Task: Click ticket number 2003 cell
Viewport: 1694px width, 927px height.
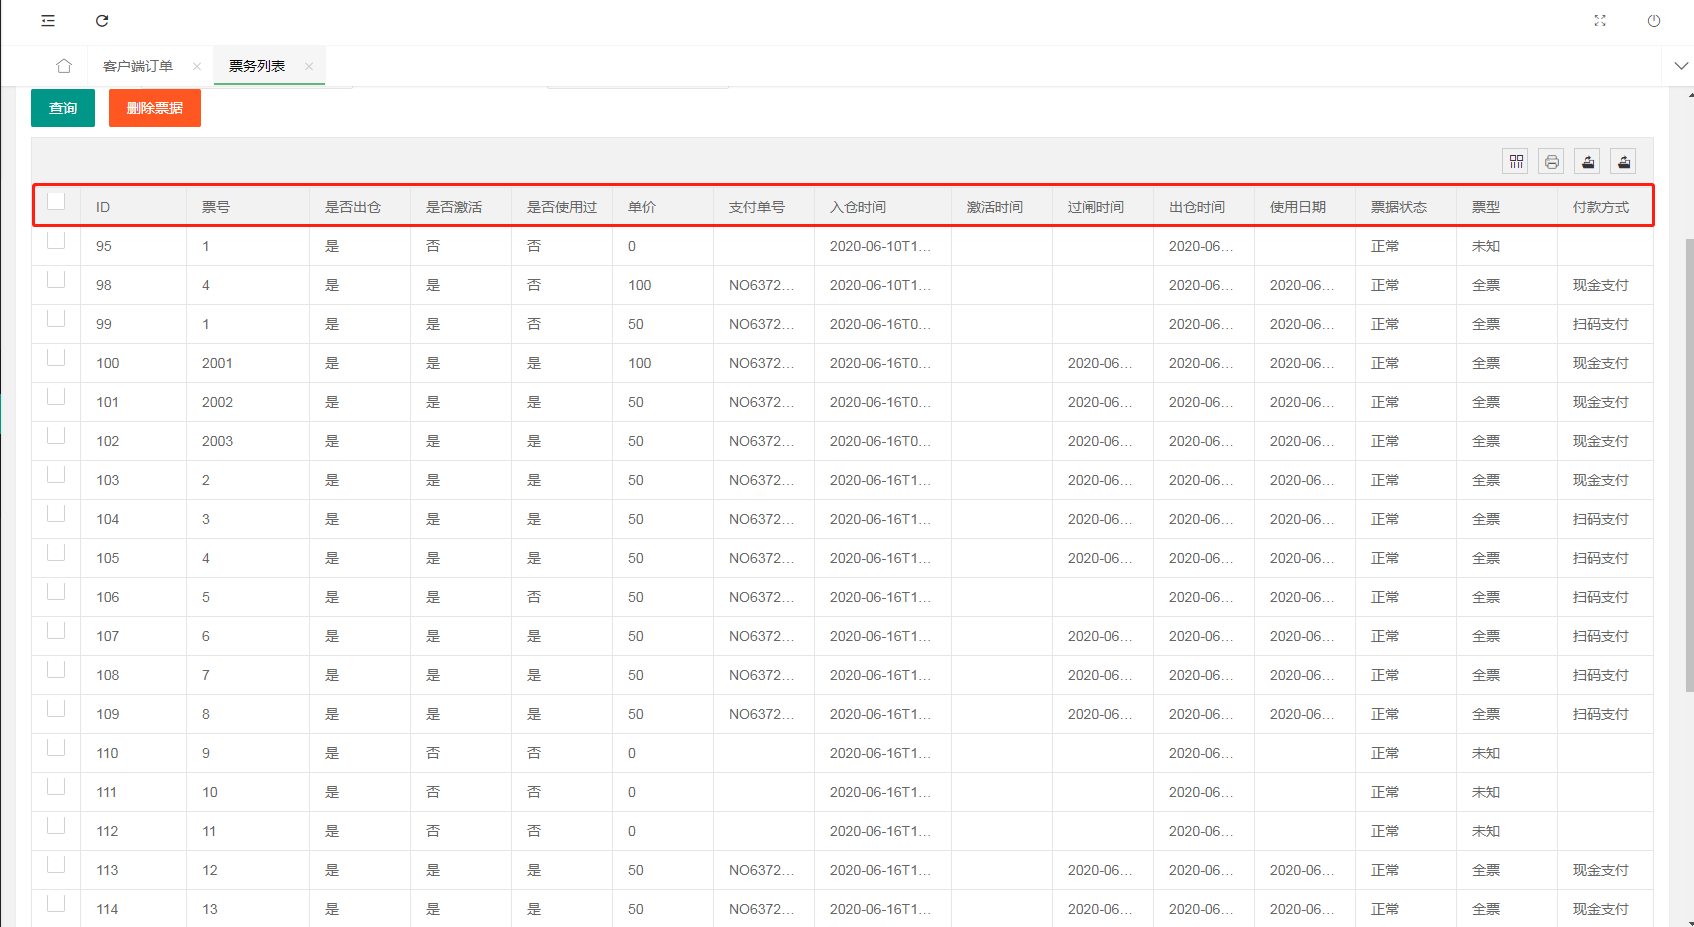Action: (x=217, y=441)
